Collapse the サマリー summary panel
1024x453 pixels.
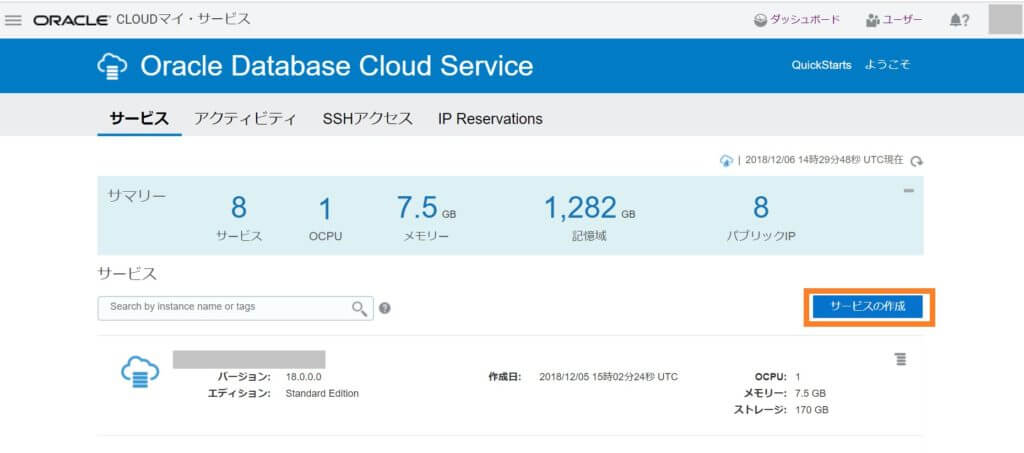(x=908, y=190)
